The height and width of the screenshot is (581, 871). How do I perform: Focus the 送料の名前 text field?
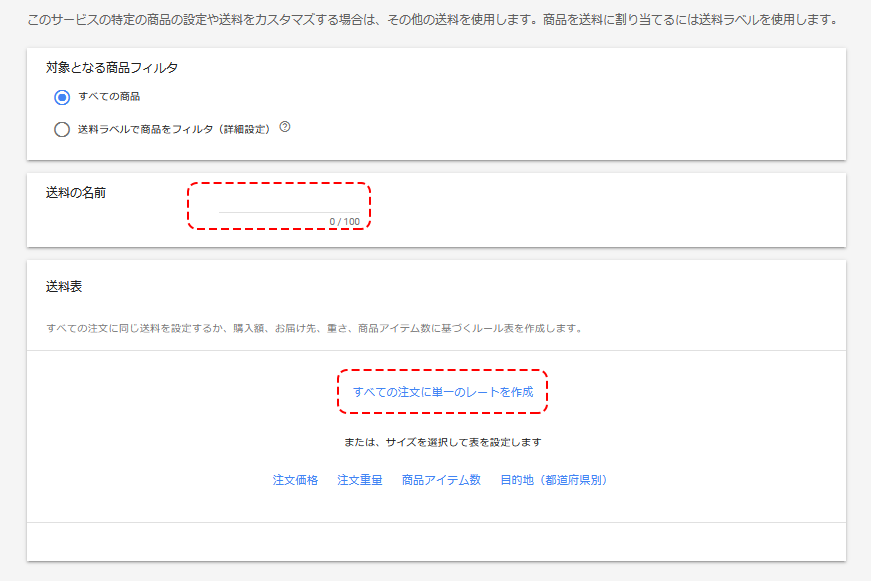pos(289,204)
